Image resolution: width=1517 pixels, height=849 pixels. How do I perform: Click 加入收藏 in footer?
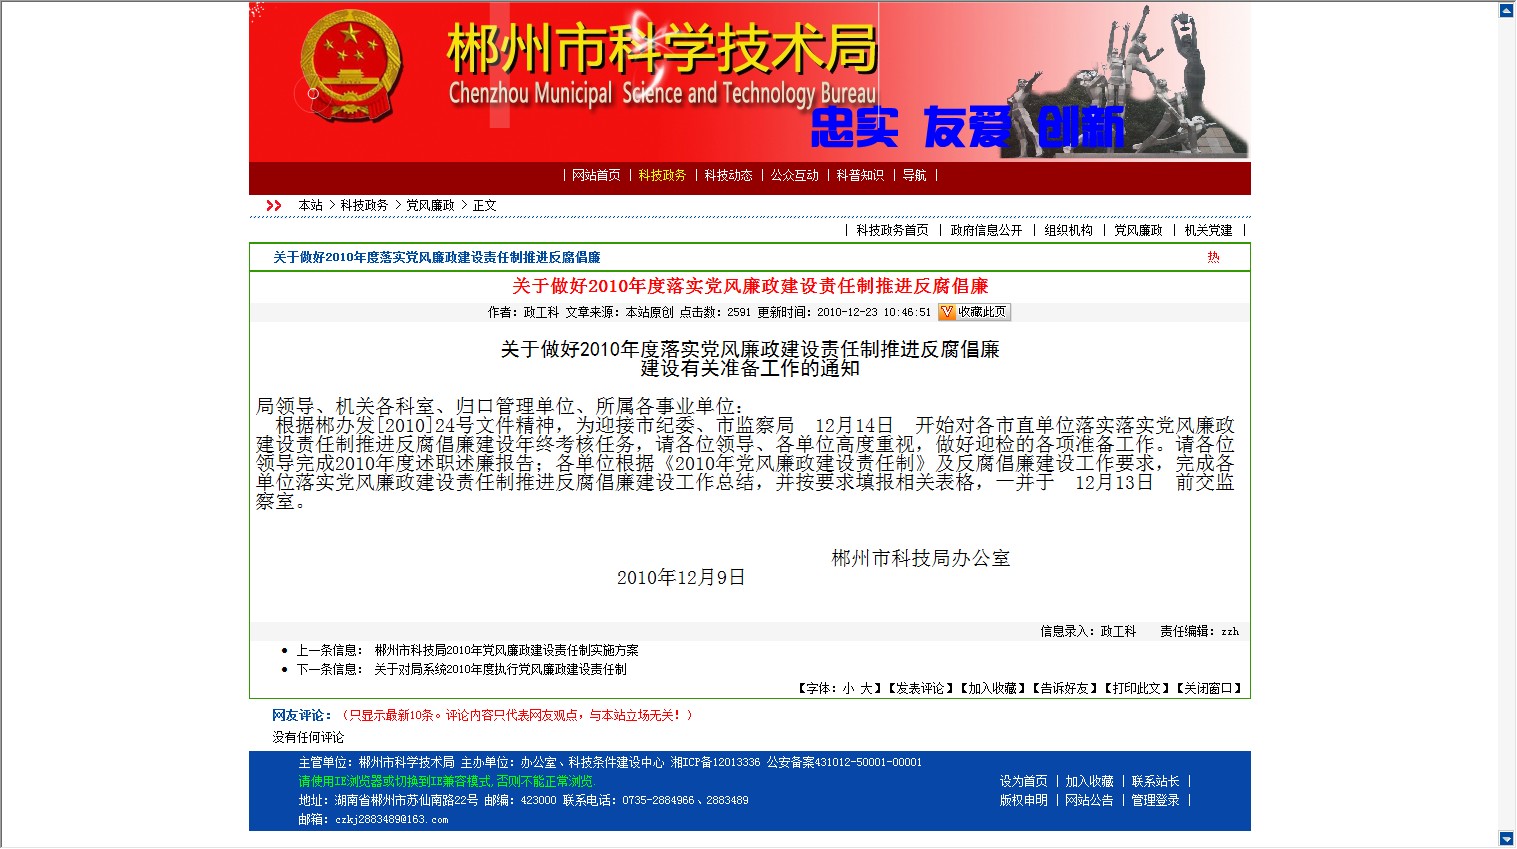point(1089,781)
